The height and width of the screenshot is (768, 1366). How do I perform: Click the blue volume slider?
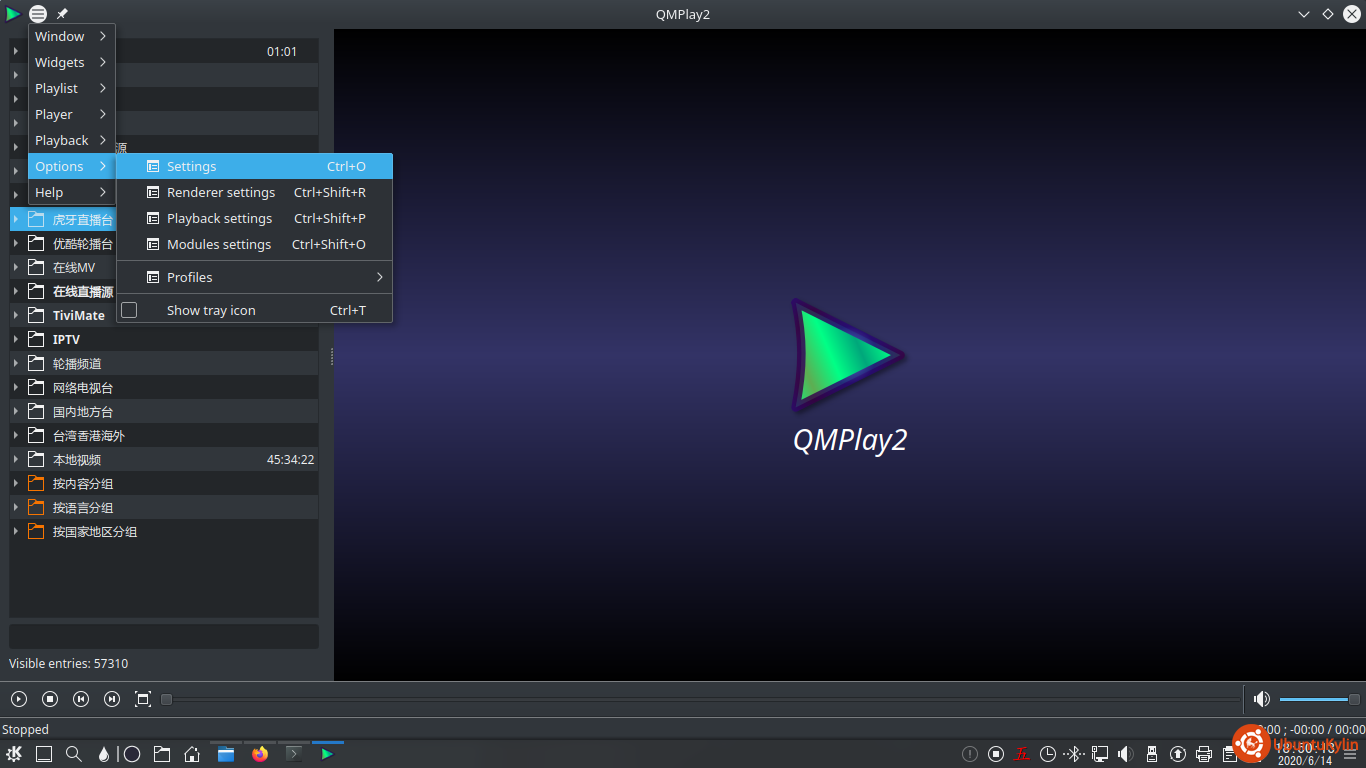click(1319, 699)
